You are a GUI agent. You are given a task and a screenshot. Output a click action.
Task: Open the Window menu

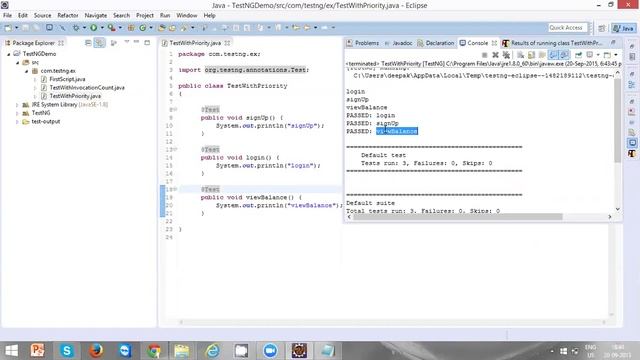click(187, 16)
